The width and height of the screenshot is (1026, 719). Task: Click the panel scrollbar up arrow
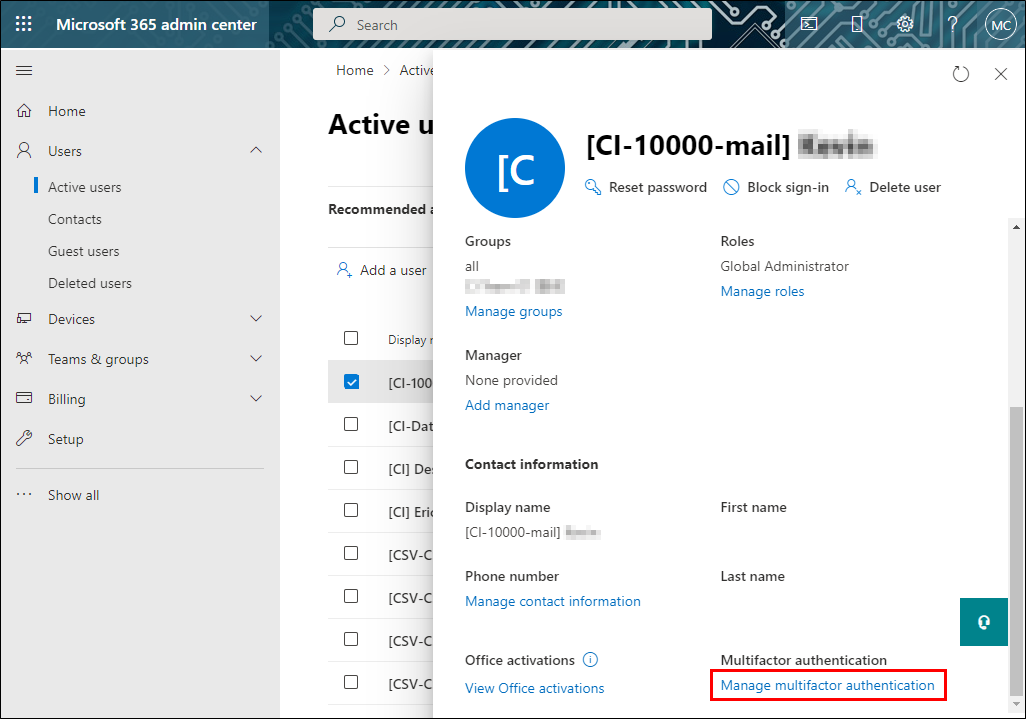coord(1016,227)
